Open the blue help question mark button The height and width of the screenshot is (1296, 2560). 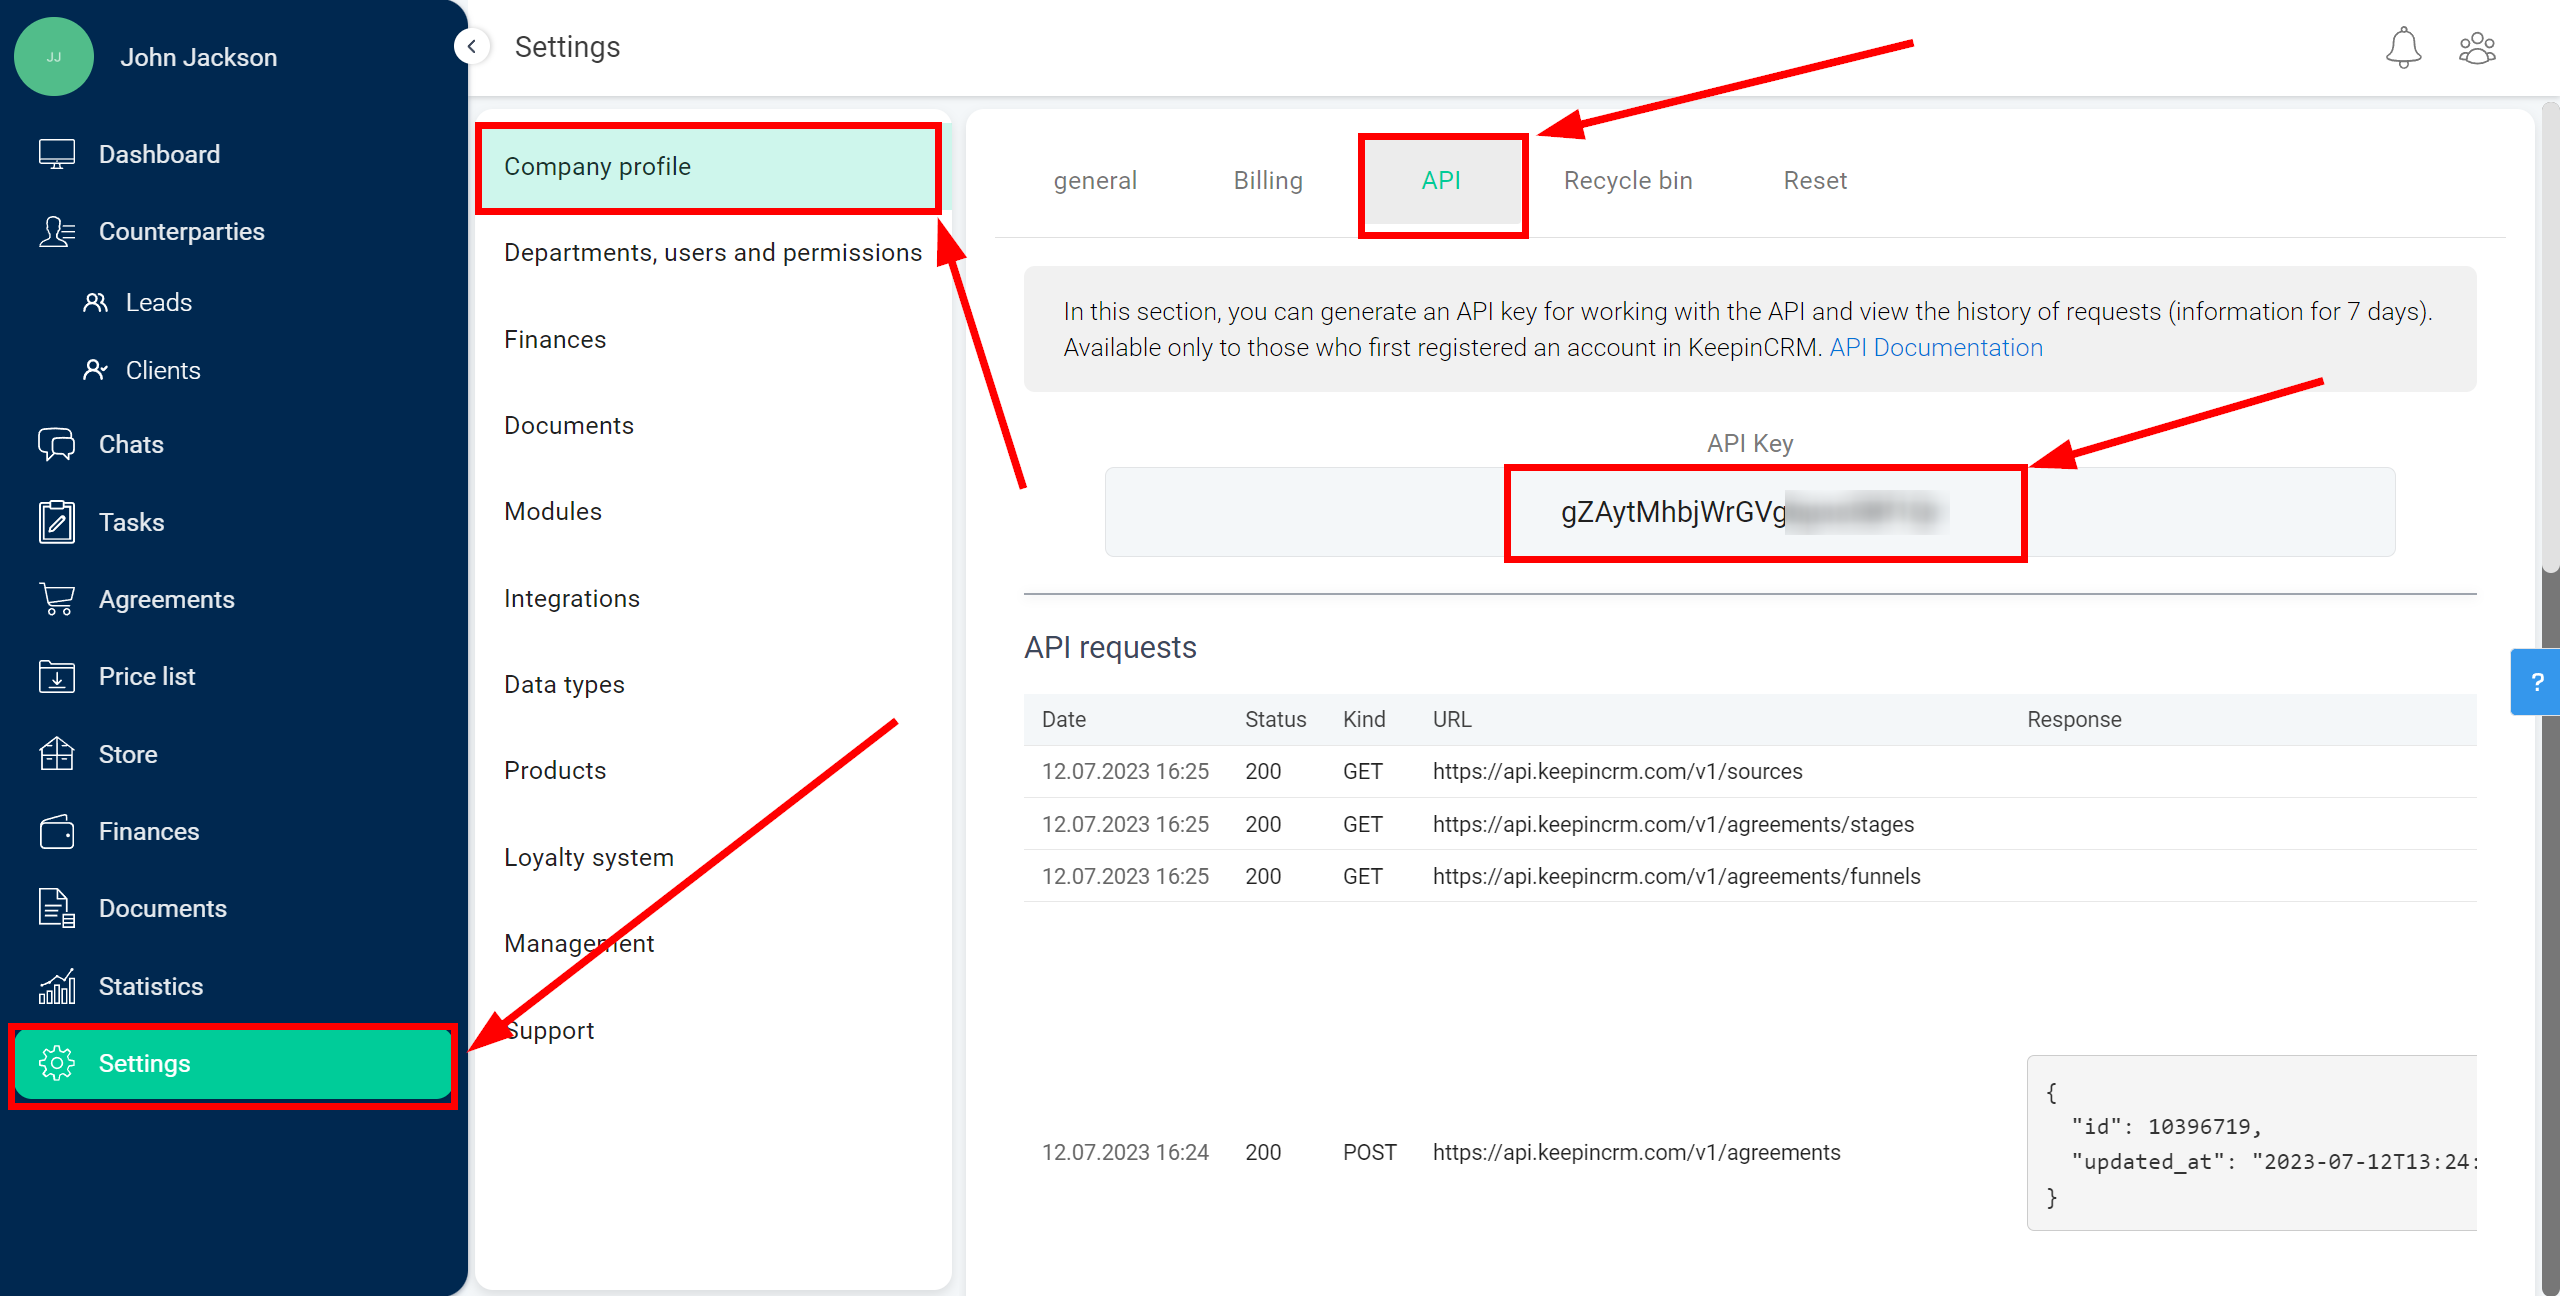coord(2535,682)
